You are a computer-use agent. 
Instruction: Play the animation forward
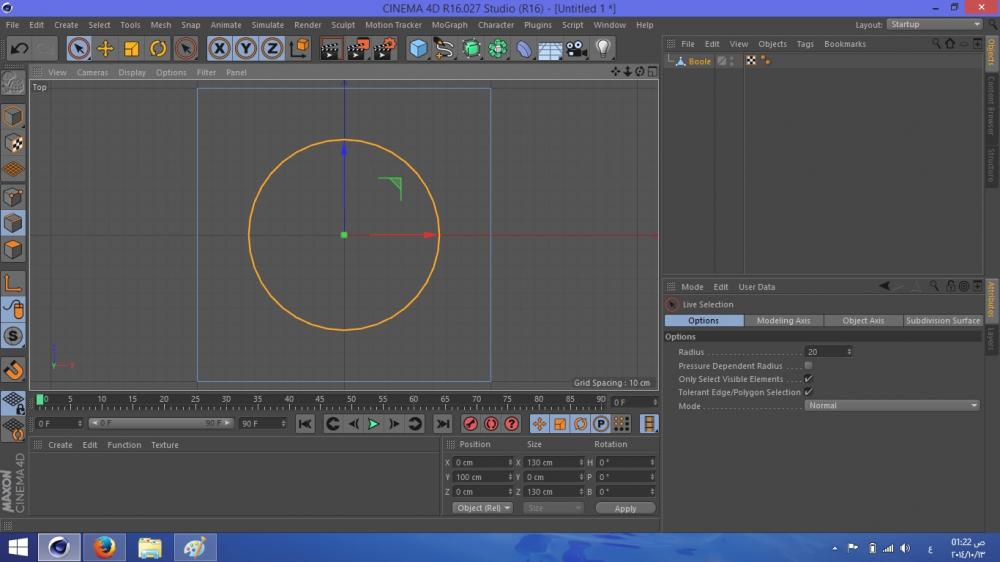(x=373, y=424)
